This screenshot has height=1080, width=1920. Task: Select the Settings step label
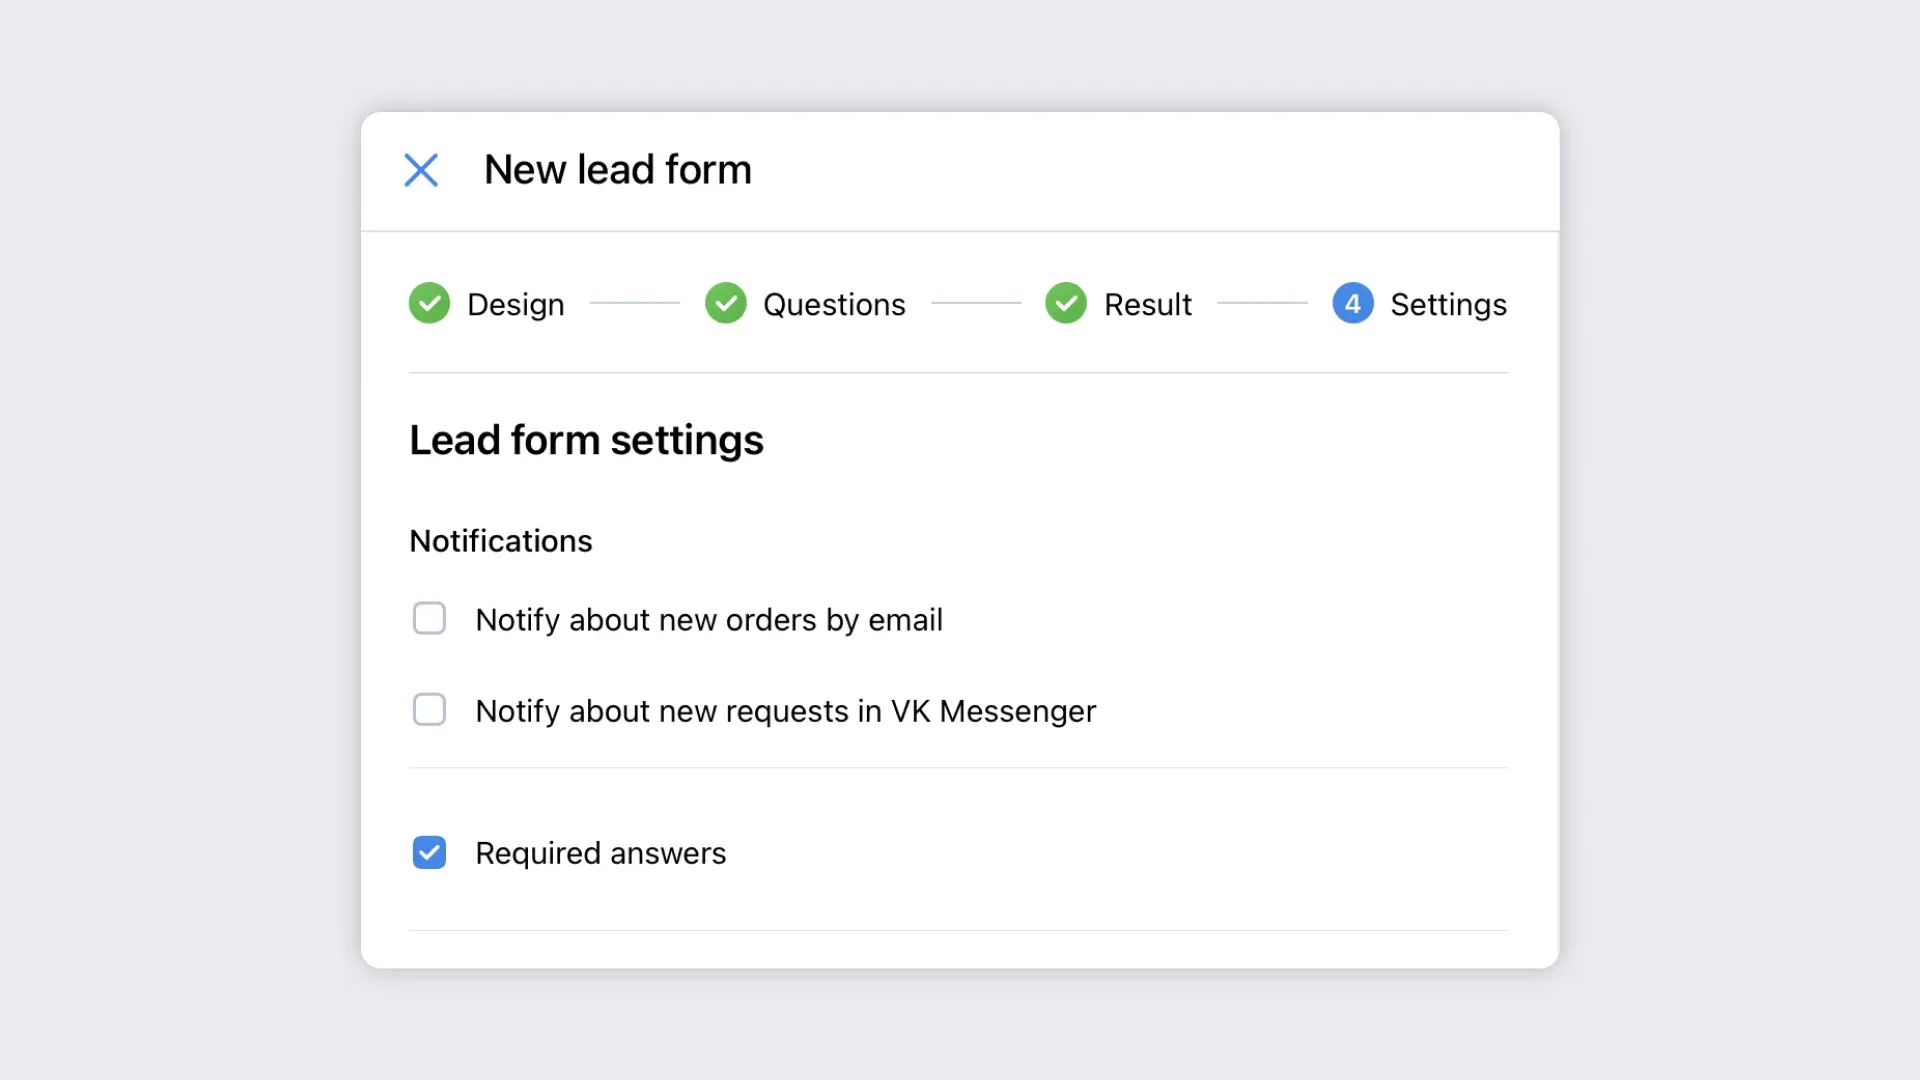click(1448, 304)
